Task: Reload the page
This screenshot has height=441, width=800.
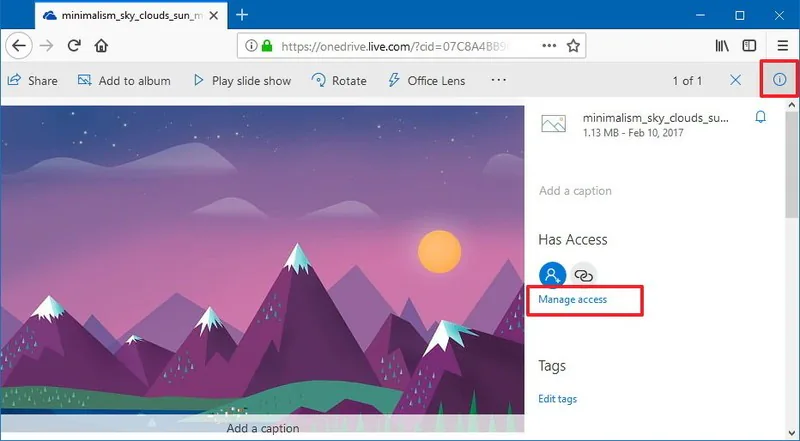Action: pos(74,46)
